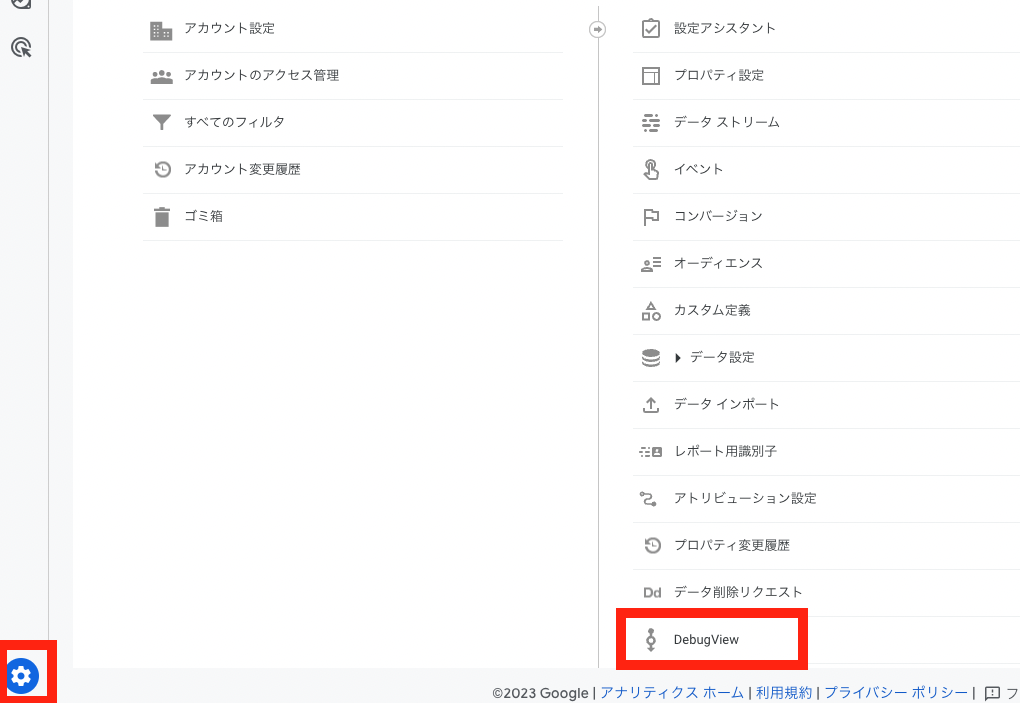
Task: Click the データ インポート upload icon
Action: (651, 404)
